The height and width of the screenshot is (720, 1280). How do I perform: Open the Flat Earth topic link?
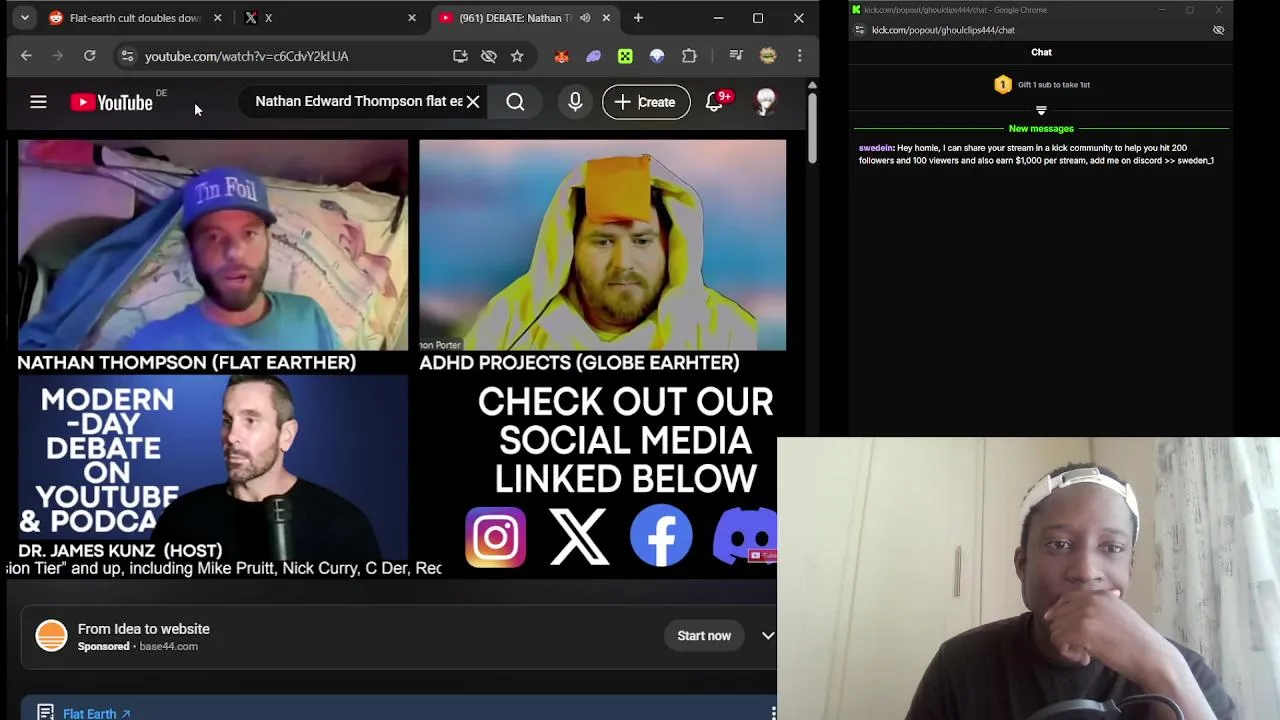[x=97, y=714]
